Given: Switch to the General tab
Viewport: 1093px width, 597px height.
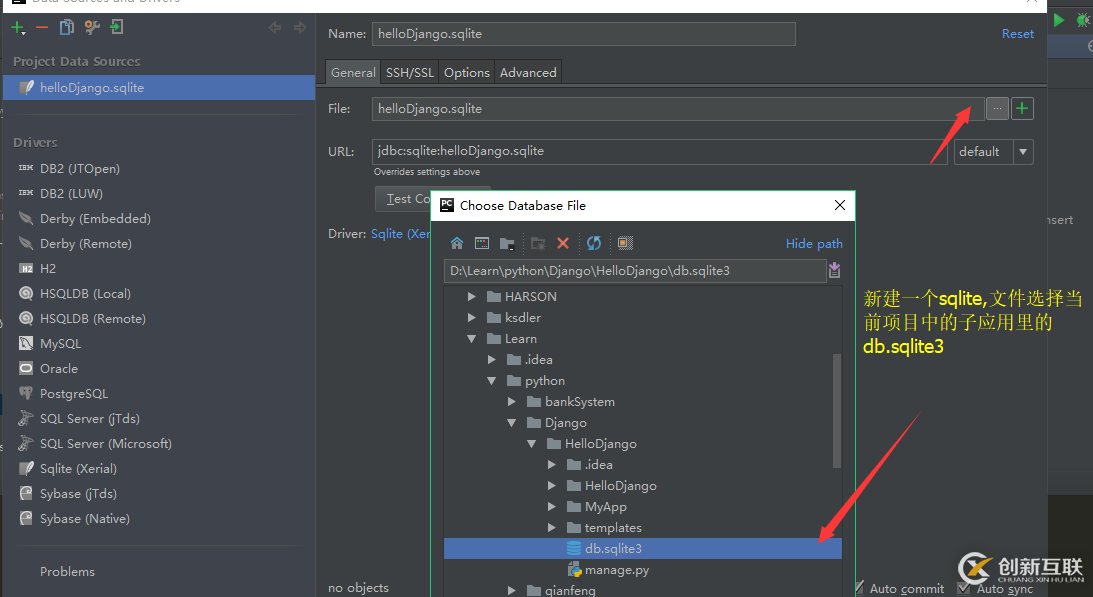Looking at the screenshot, I should pos(353,73).
